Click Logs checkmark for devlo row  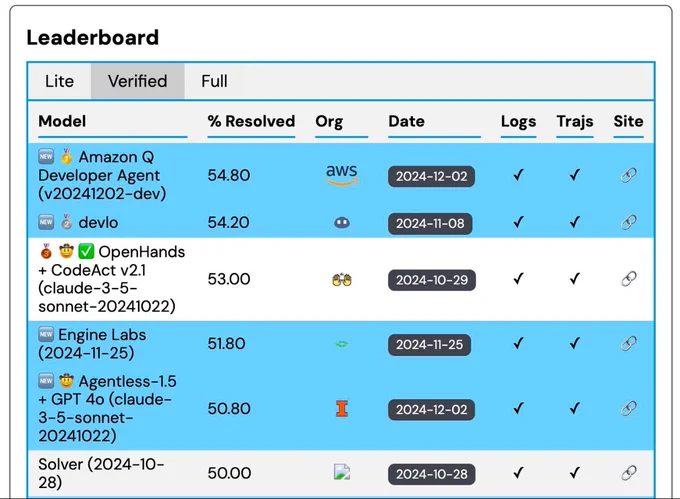pyautogui.click(x=518, y=222)
